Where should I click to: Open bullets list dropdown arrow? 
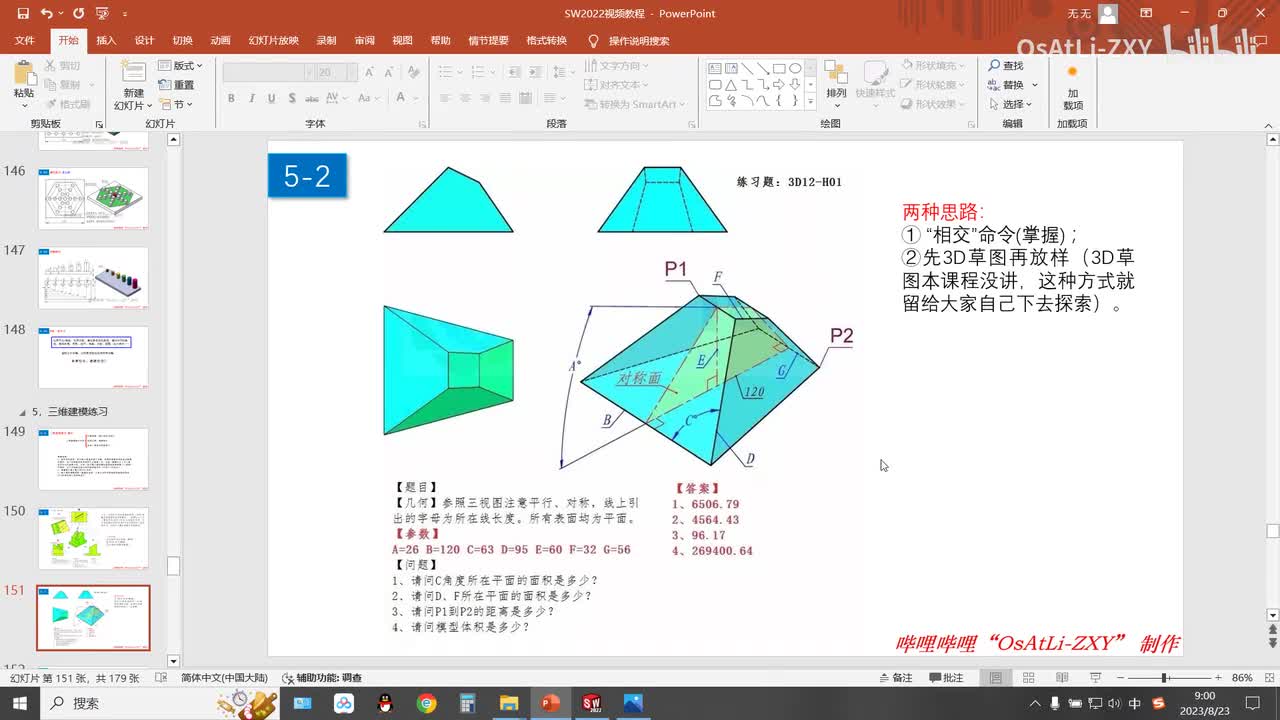point(458,72)
